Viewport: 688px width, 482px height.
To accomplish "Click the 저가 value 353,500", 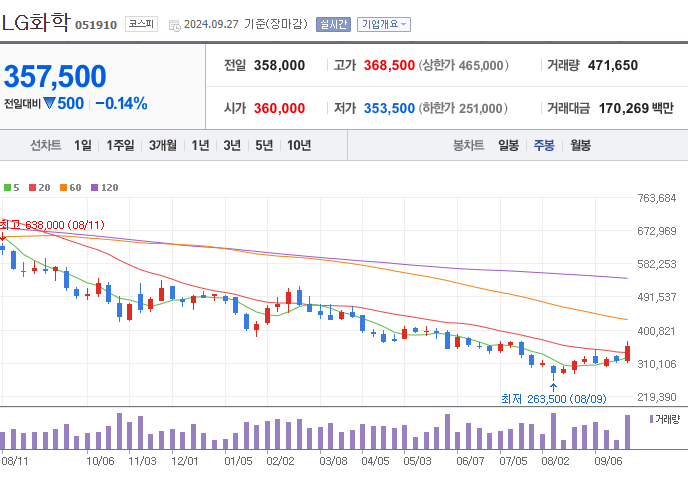I will [x=389, y=108].
